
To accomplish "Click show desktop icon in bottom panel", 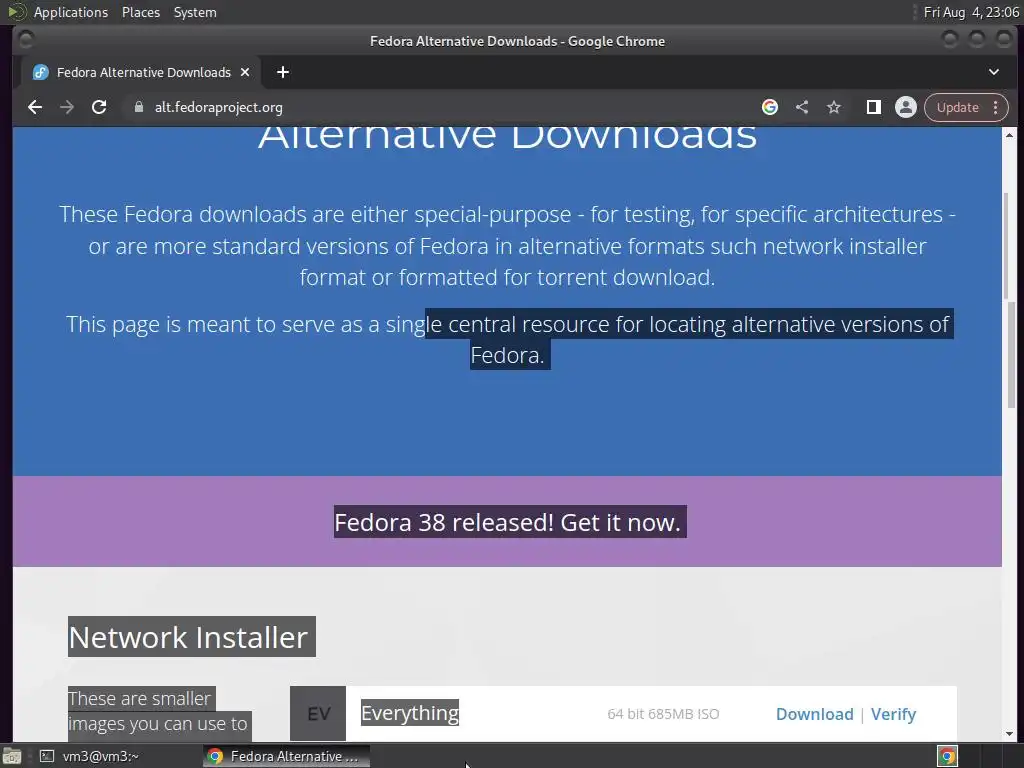I will pos(12,756).
